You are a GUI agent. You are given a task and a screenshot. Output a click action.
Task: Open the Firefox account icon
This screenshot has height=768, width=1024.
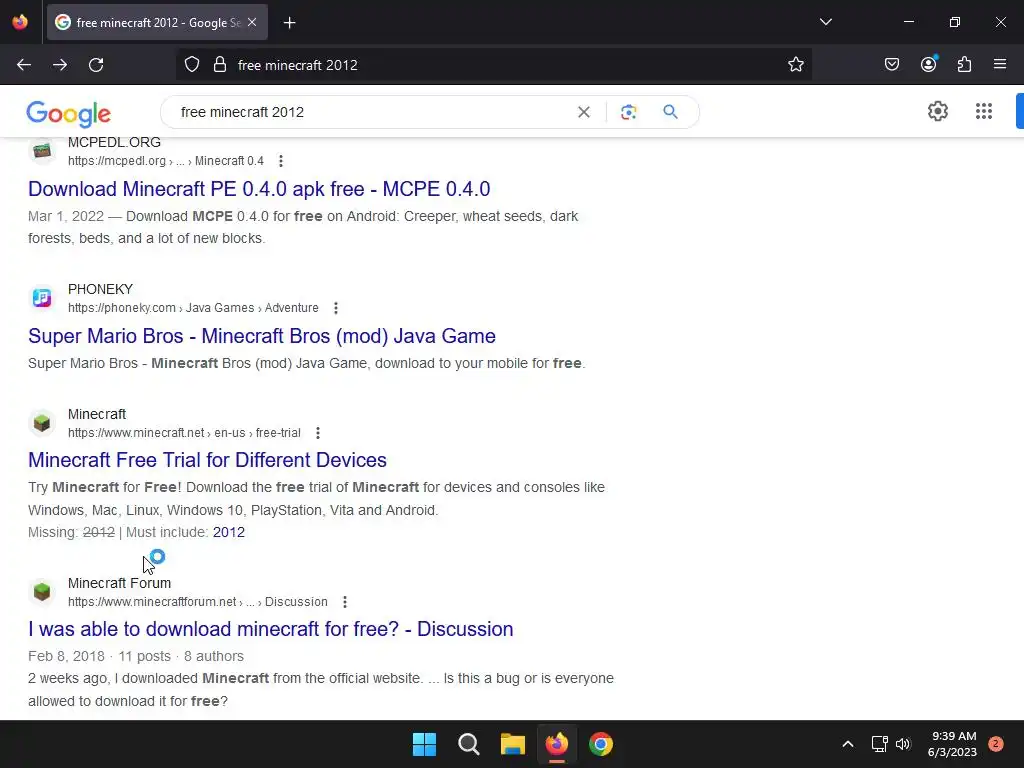(x=928, y=64)
